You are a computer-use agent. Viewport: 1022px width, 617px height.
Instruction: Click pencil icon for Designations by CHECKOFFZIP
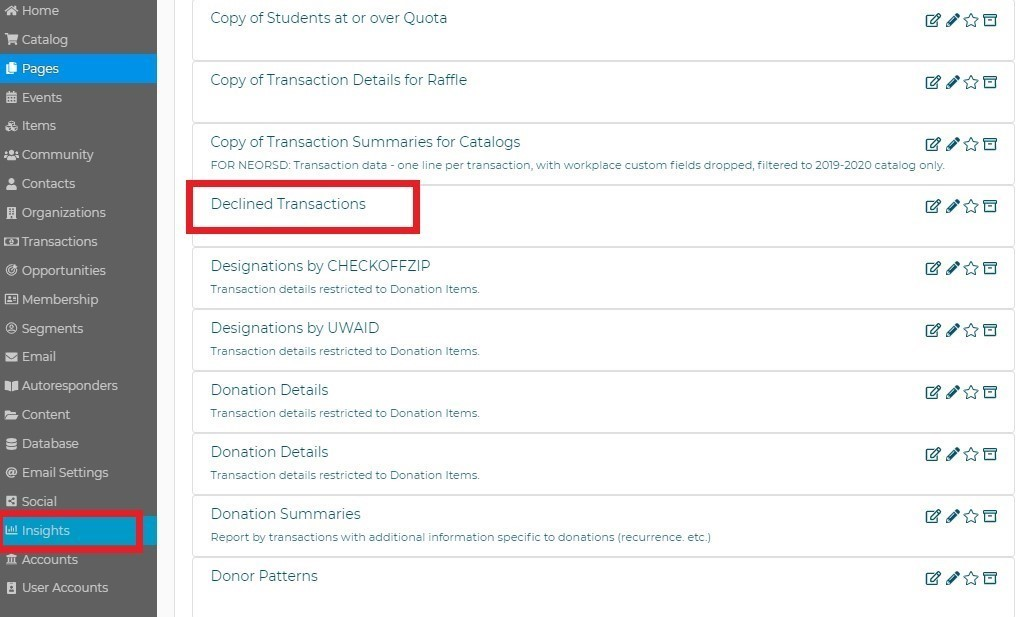pyautogui.click(x=952, y=268)
